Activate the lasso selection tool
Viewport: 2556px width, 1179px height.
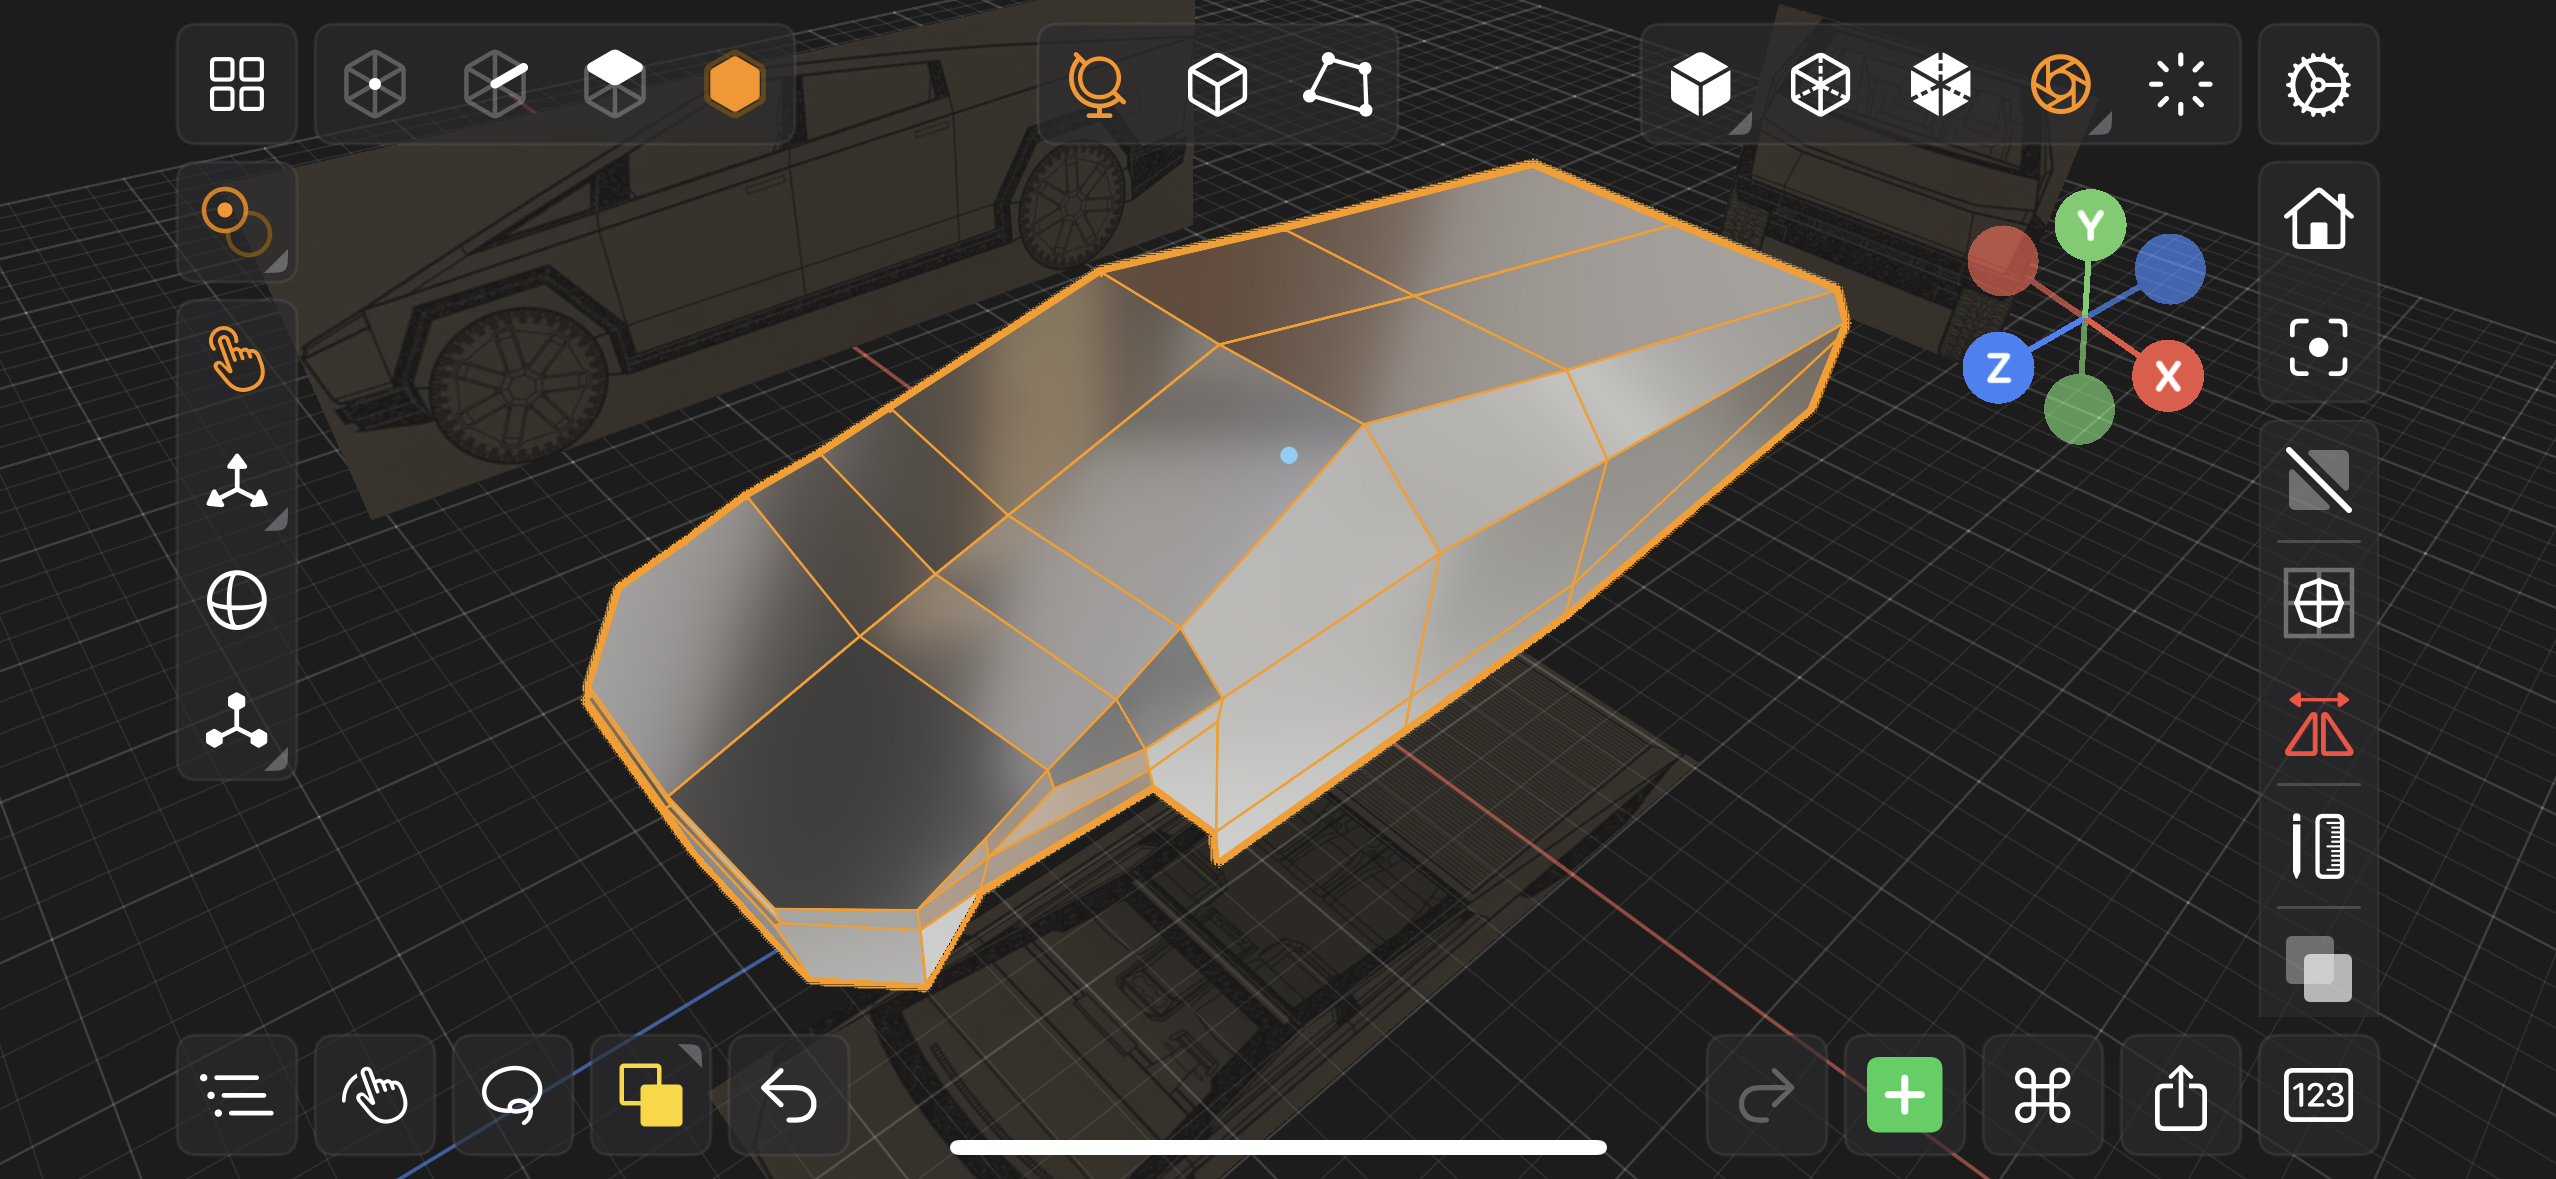(x=512, y=1095)
